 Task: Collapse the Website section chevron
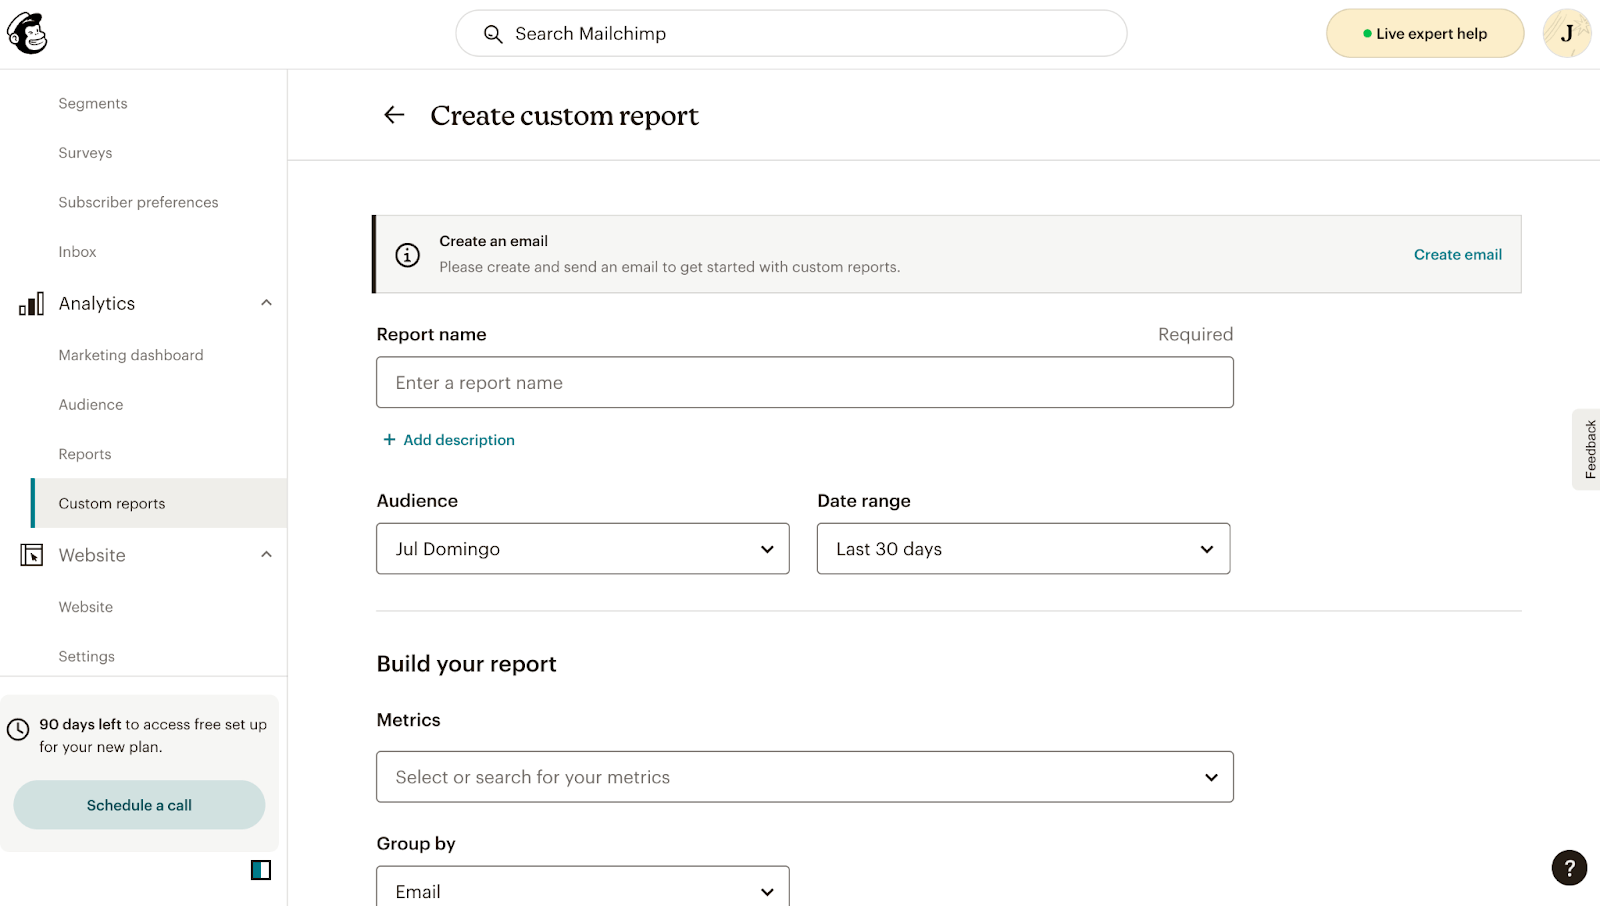tap(267, 555)
